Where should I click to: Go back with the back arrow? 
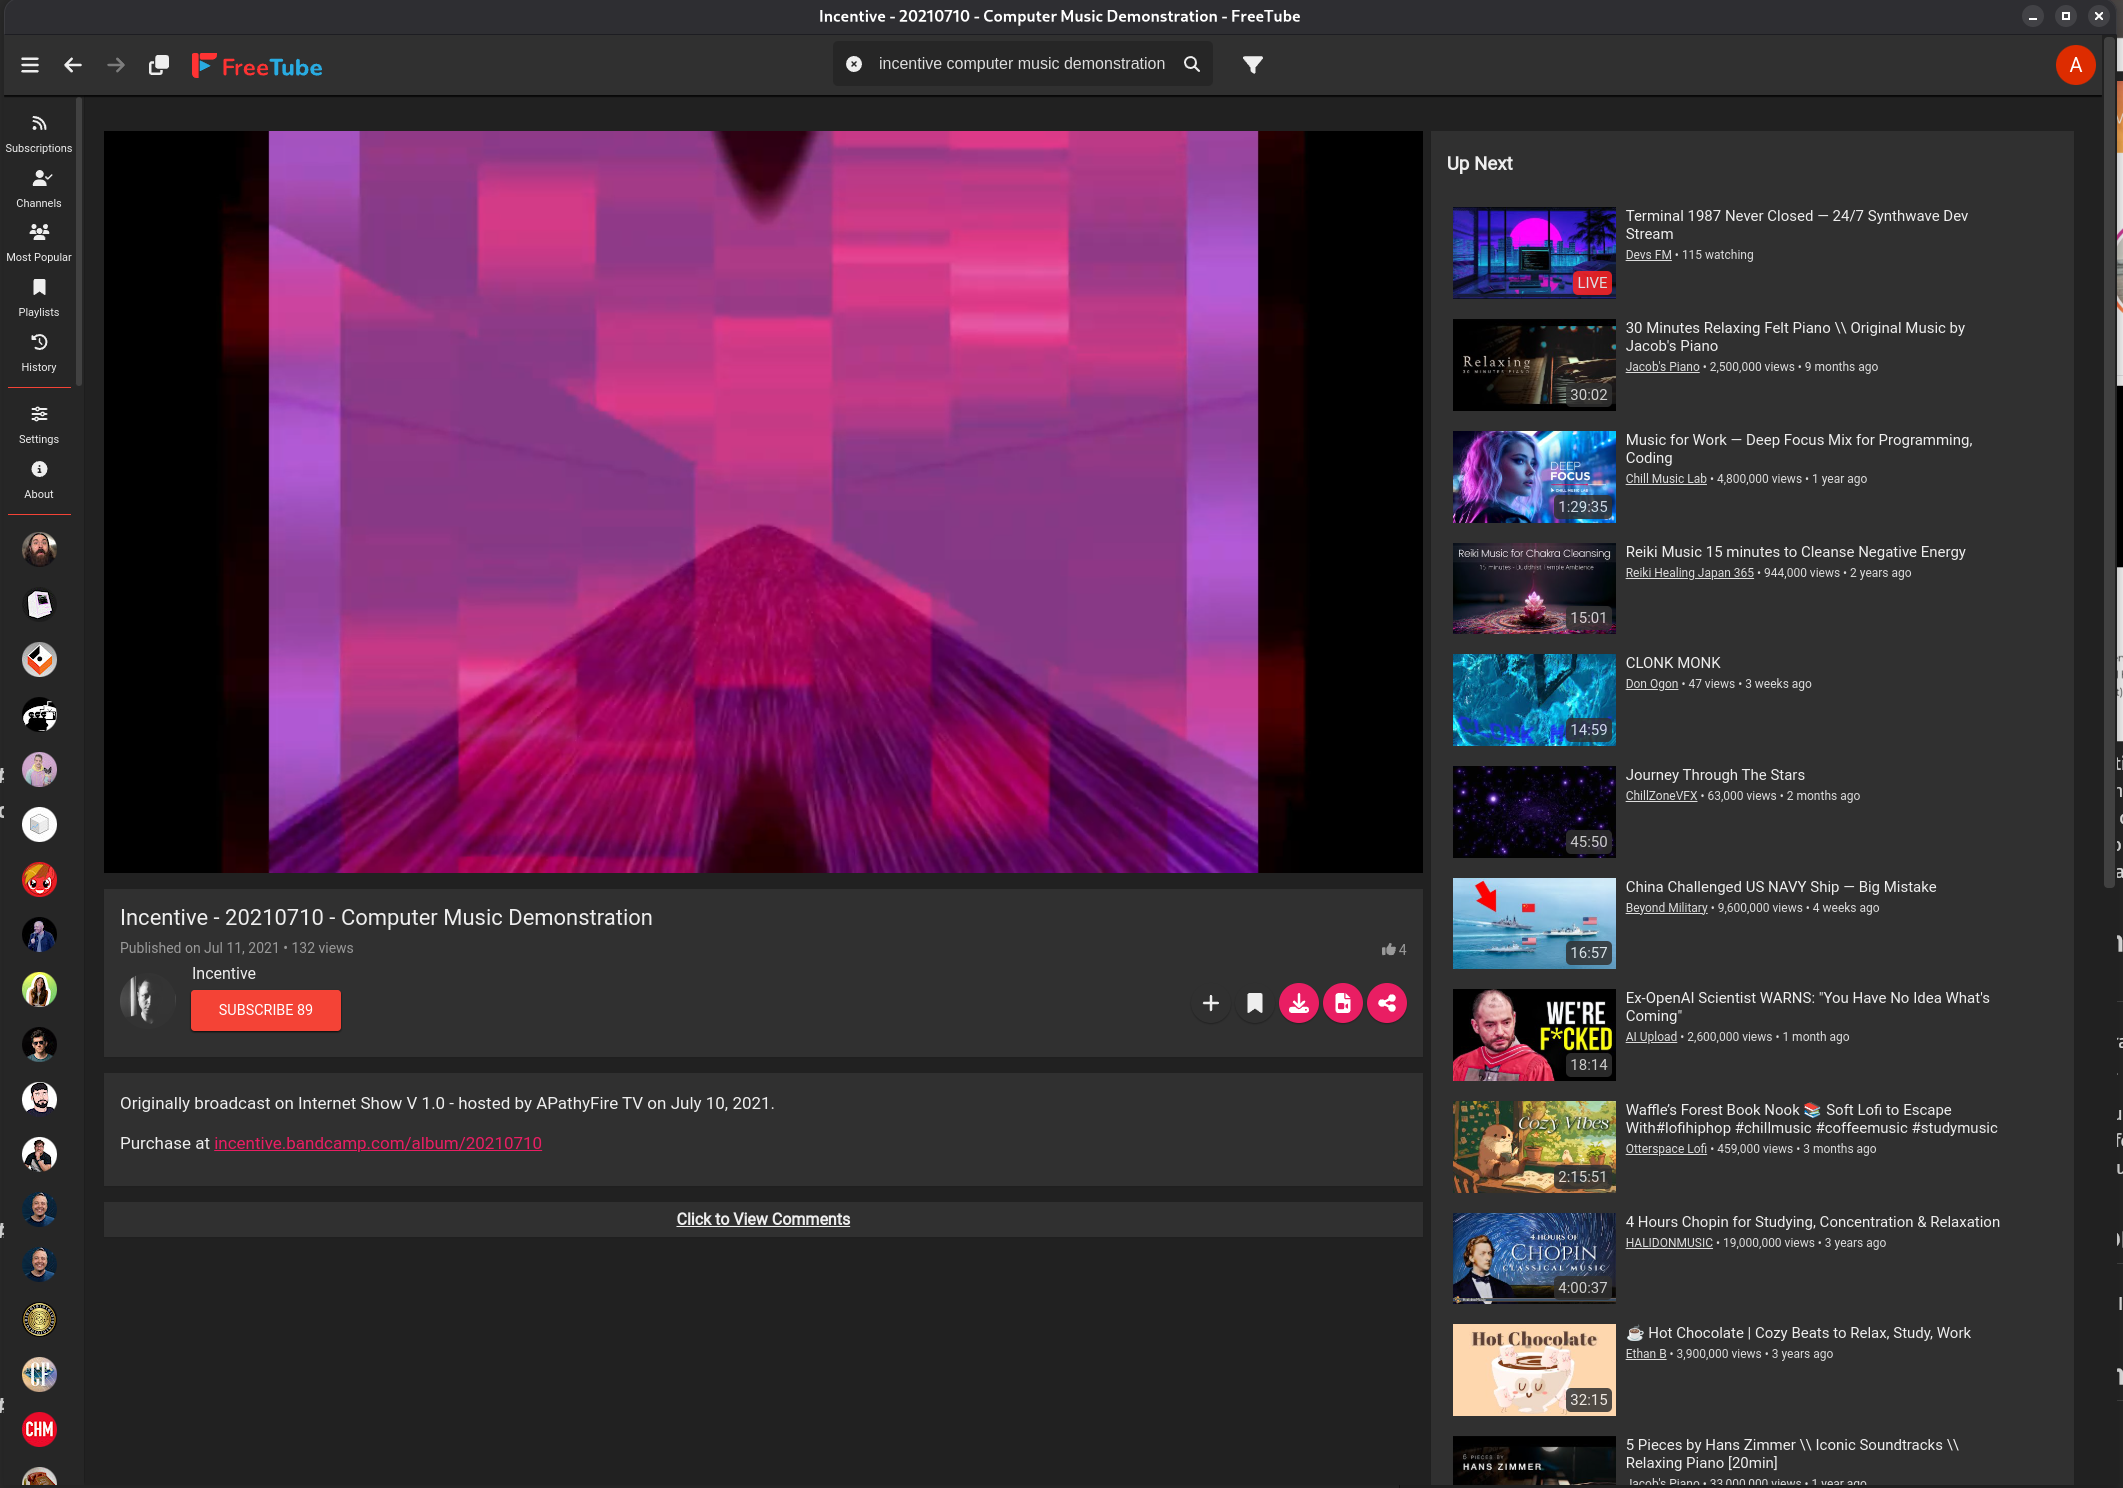click(73, 65)
